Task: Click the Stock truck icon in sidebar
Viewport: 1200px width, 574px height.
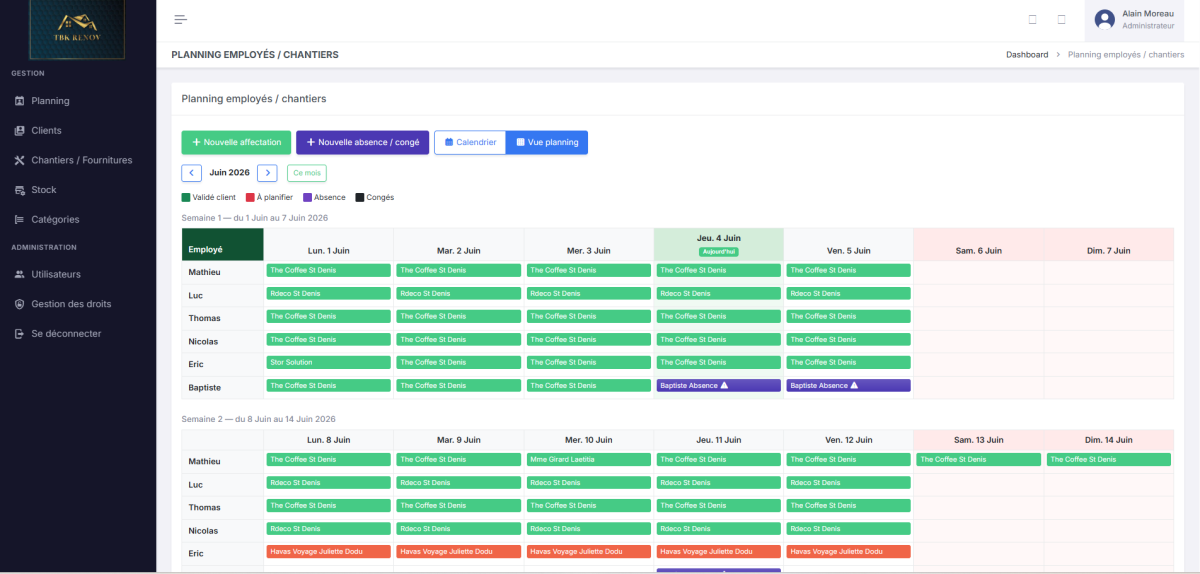Action: (x=20, y=190)
